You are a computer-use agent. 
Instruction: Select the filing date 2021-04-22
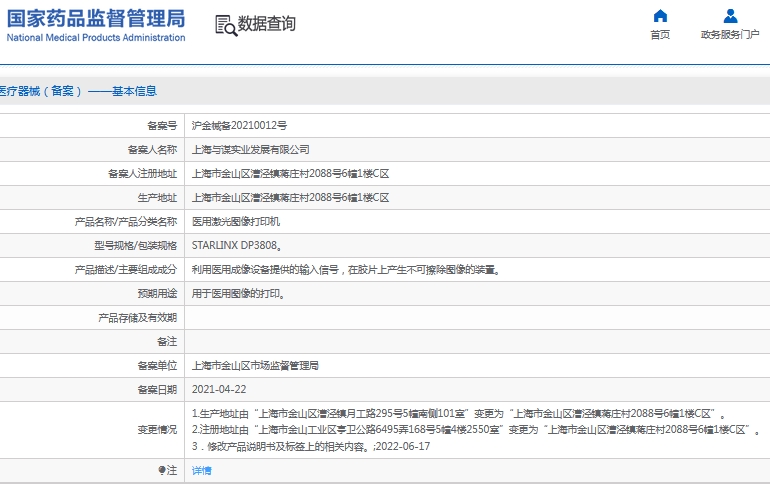[x=219, y=390]
